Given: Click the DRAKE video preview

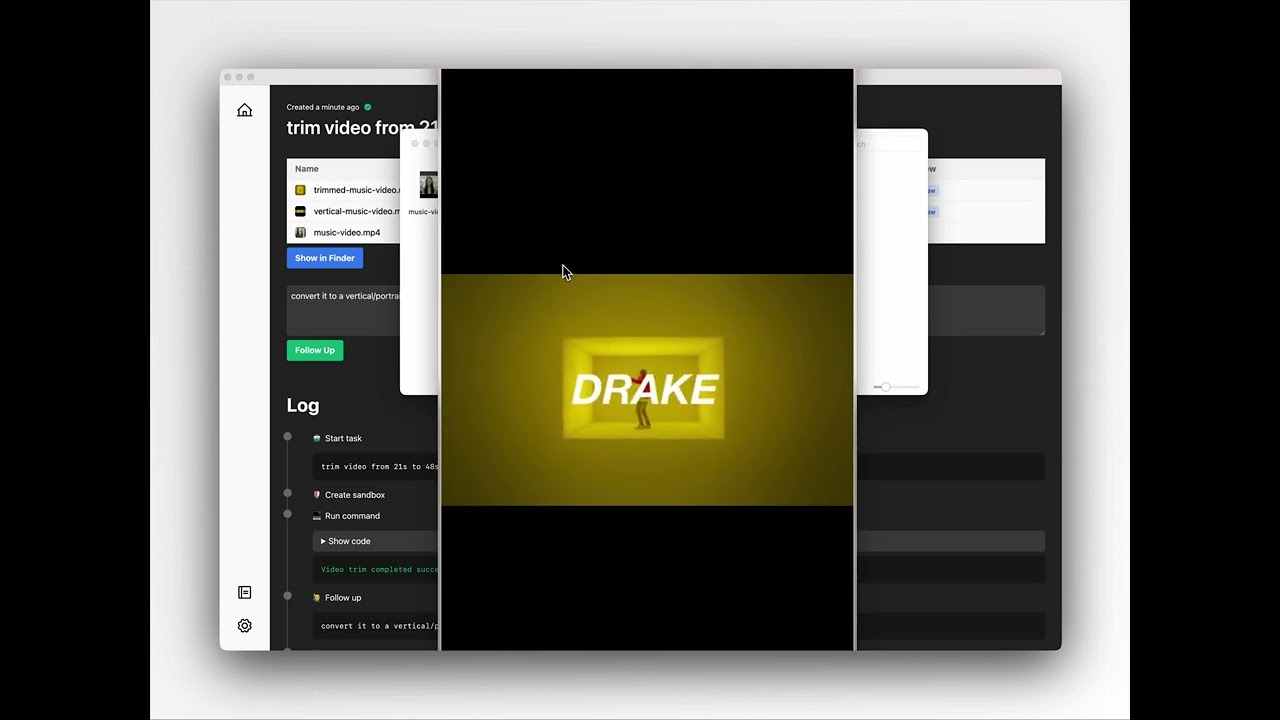Looking at the screenshot, I should coord(647,389).
